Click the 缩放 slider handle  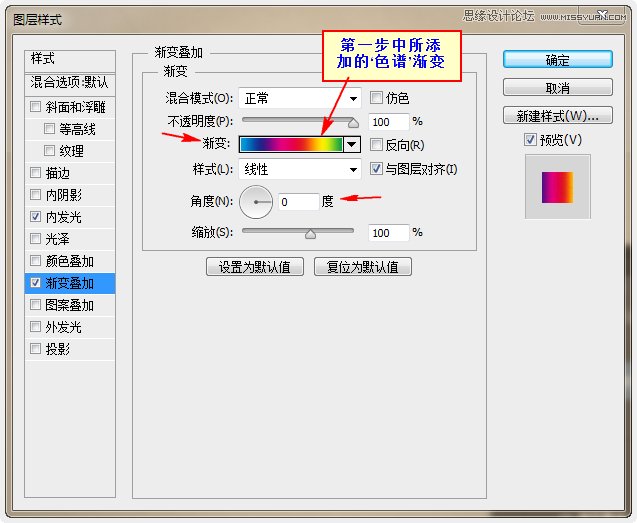310,234
